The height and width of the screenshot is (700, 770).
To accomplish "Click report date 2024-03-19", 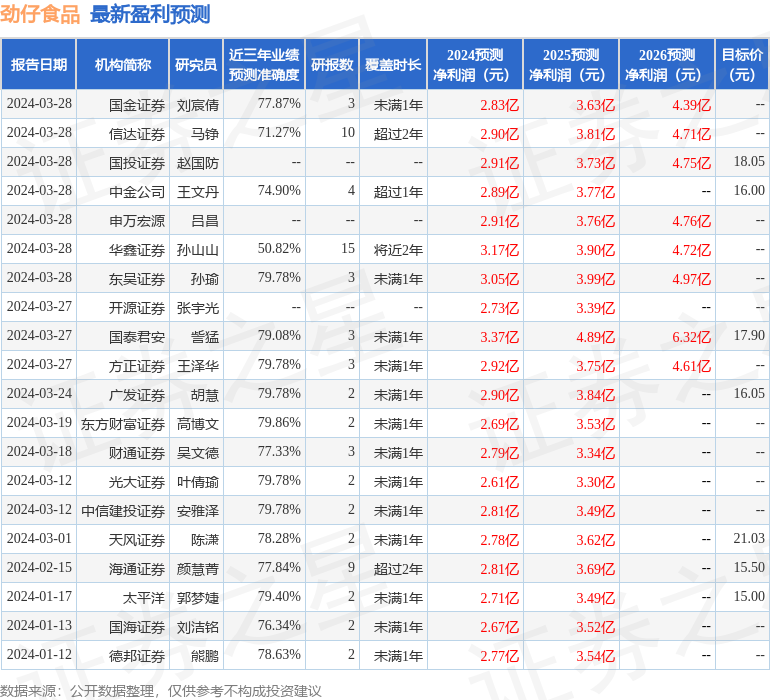I will tap(39, 422).
